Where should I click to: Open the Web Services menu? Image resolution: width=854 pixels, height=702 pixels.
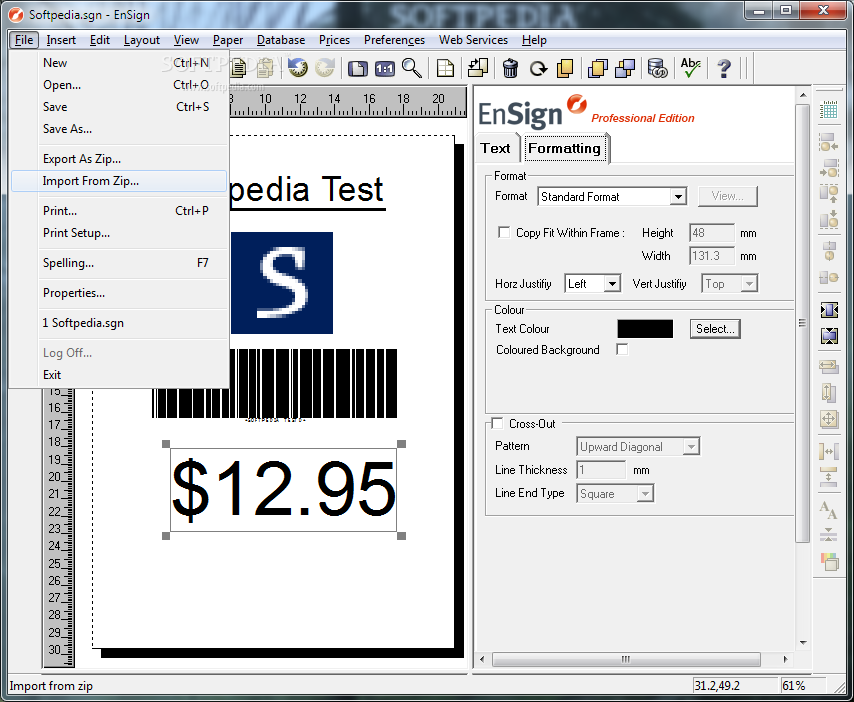473,40
